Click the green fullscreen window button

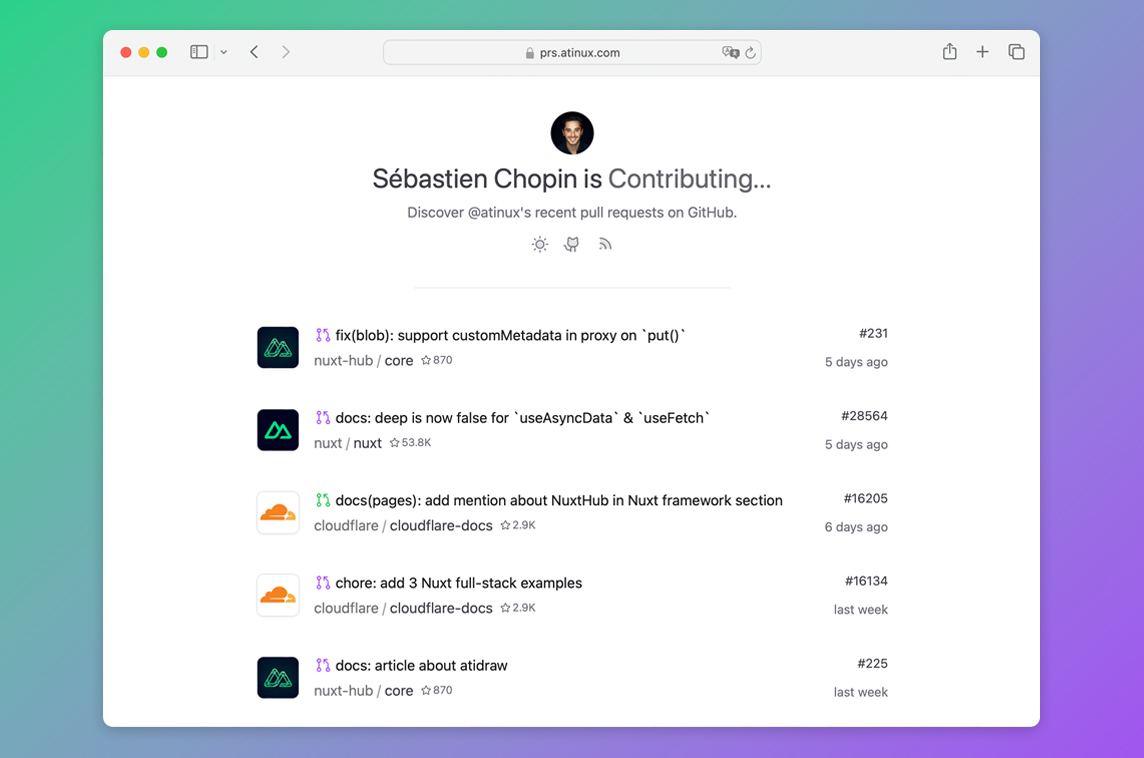162,53
